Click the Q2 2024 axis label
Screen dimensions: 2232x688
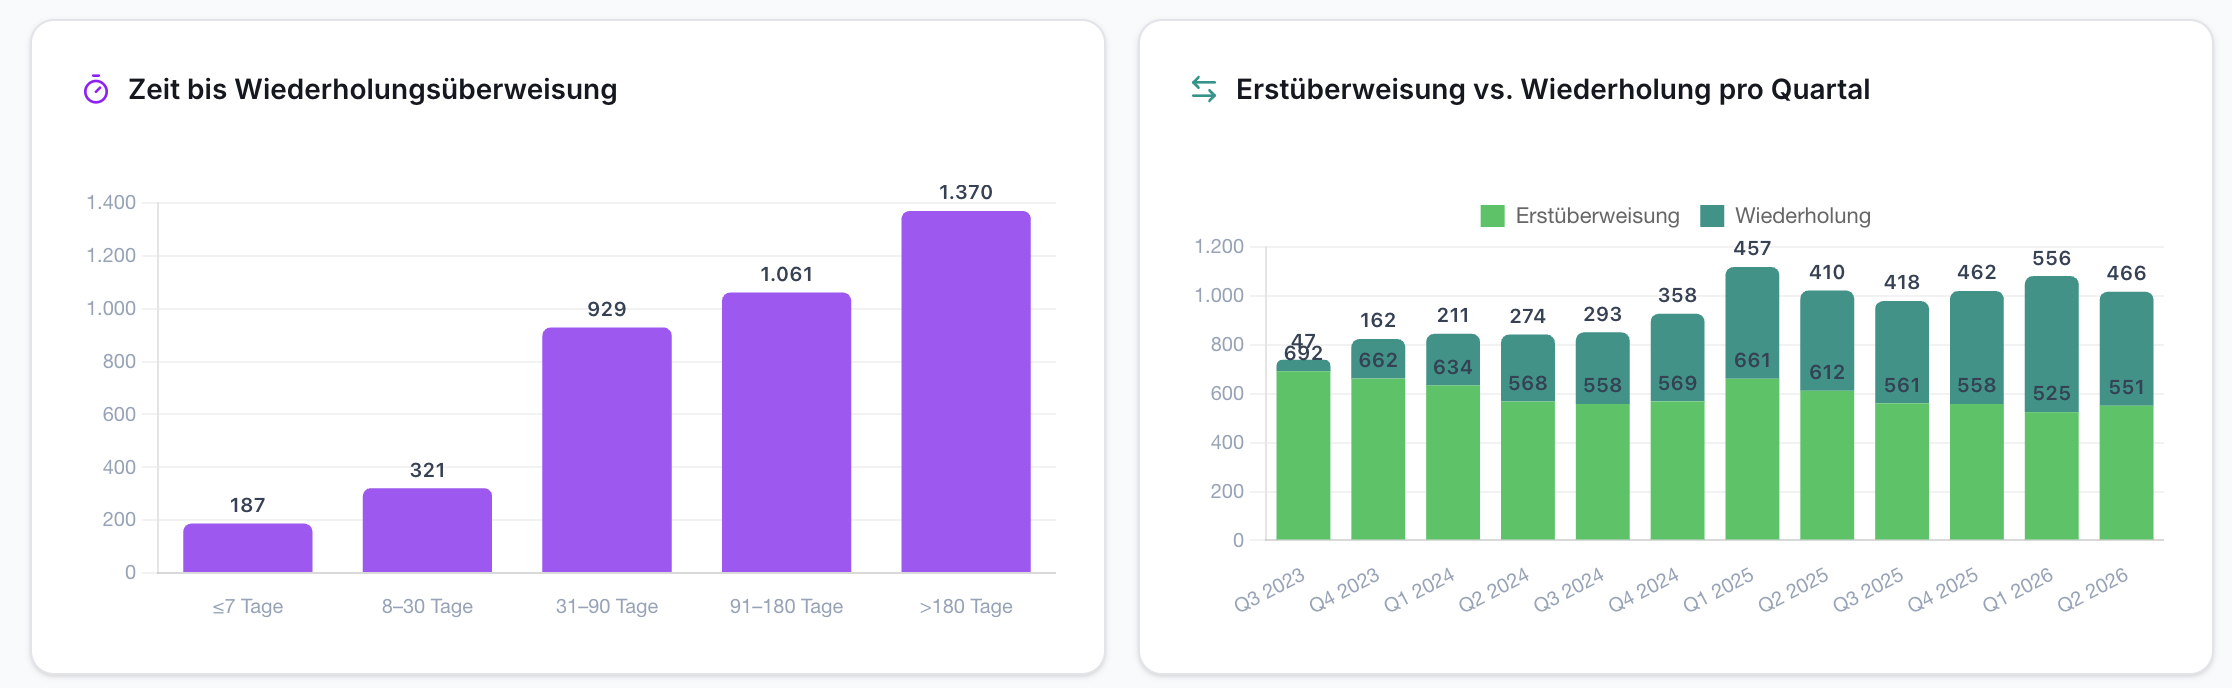click(1494, 590)
